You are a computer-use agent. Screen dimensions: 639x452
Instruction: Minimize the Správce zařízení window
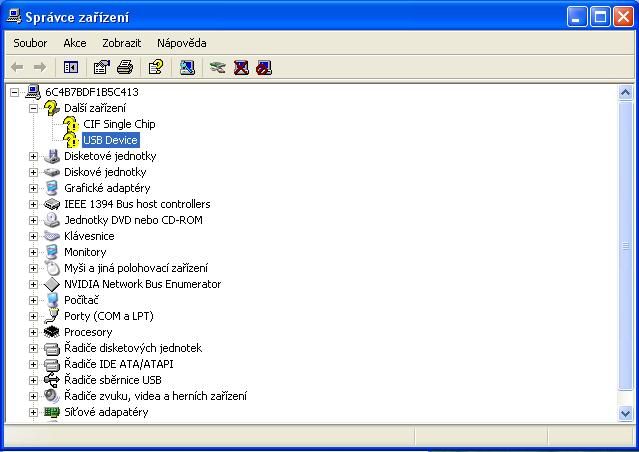[577, 17]
